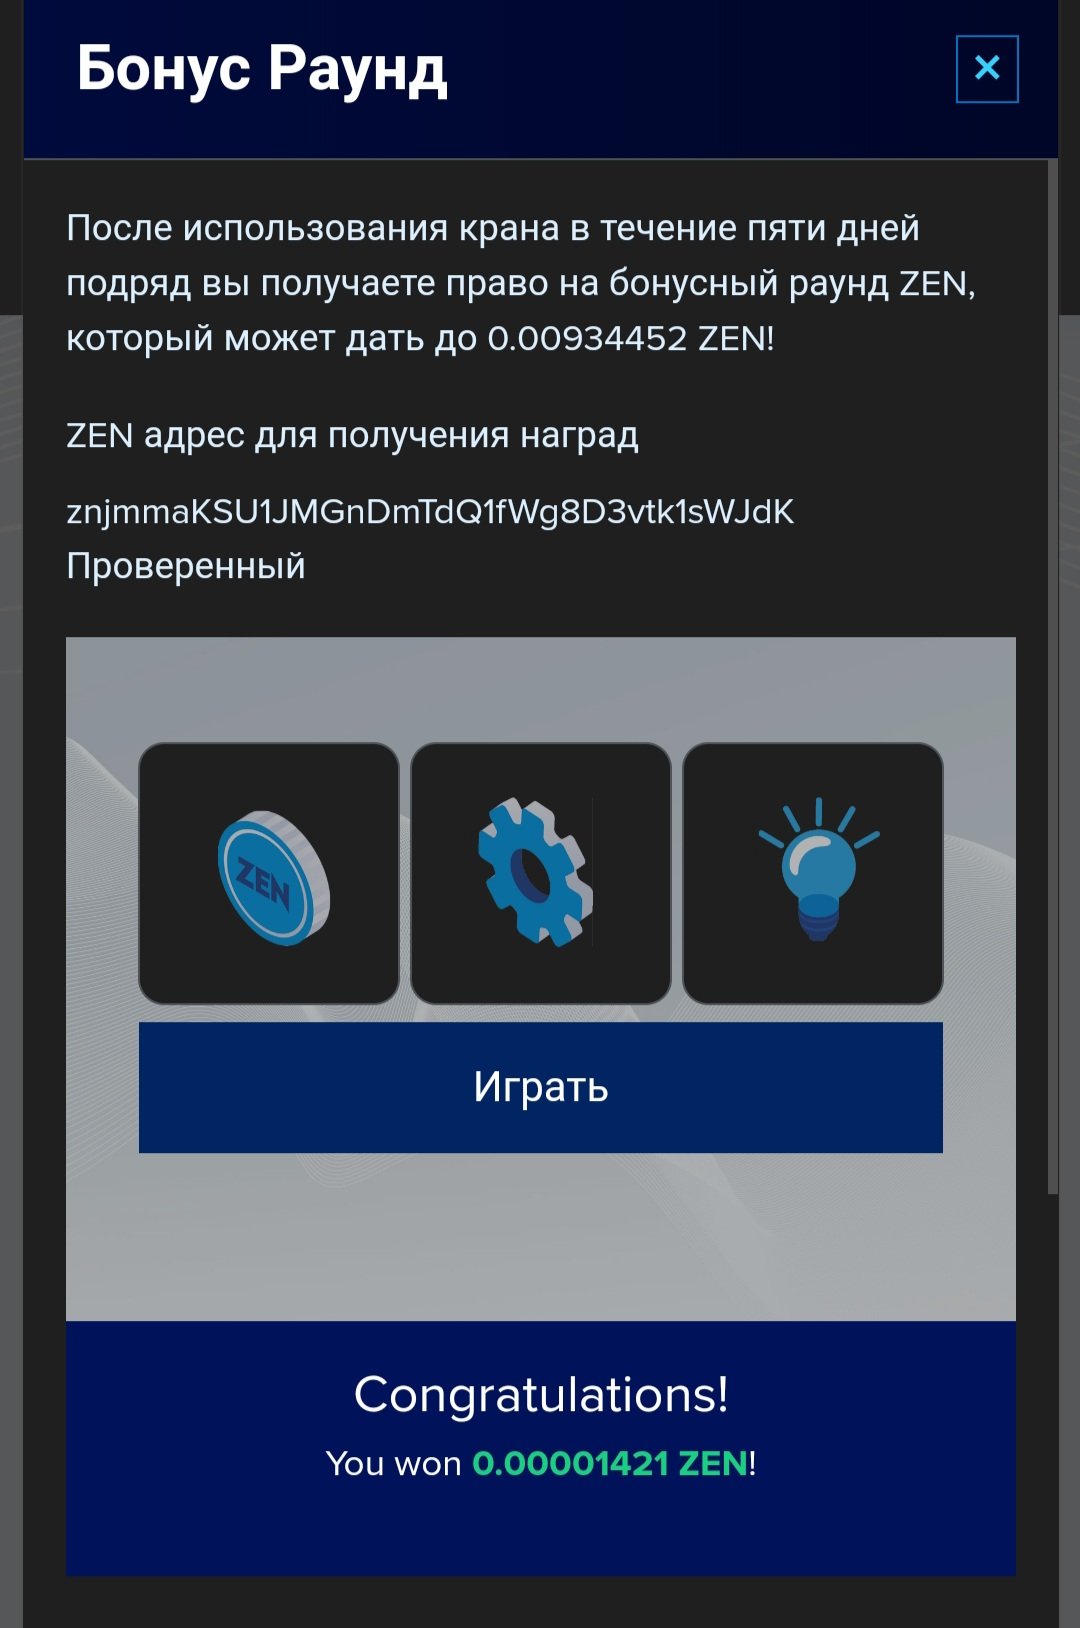This screenshot has height=1628, width=1080.
Task: Click the grey game area below Играть
Action: point(541,1237)
